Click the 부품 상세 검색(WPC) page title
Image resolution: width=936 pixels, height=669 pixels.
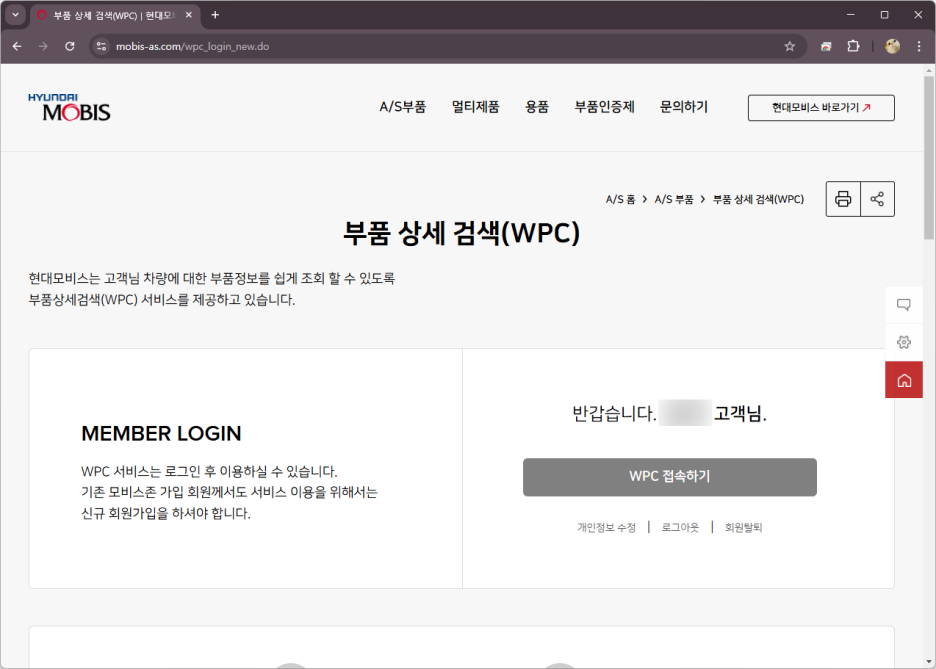coord(461,233)
